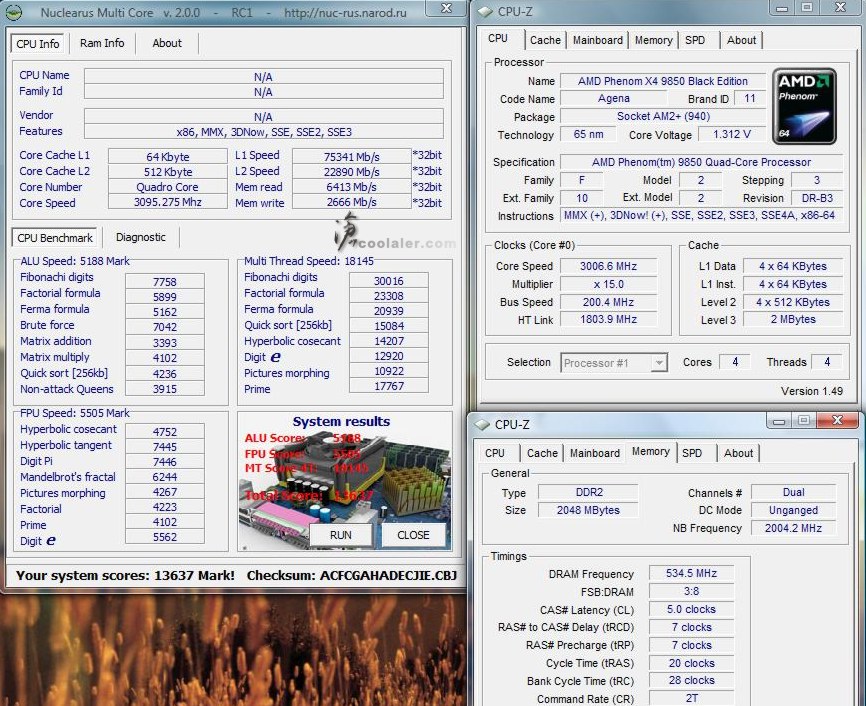The width and height of the screenshot is (866, 706).
Task: Click Core Speed value 3006.6 MHz in CPU-Z
Action: [609, 266]
